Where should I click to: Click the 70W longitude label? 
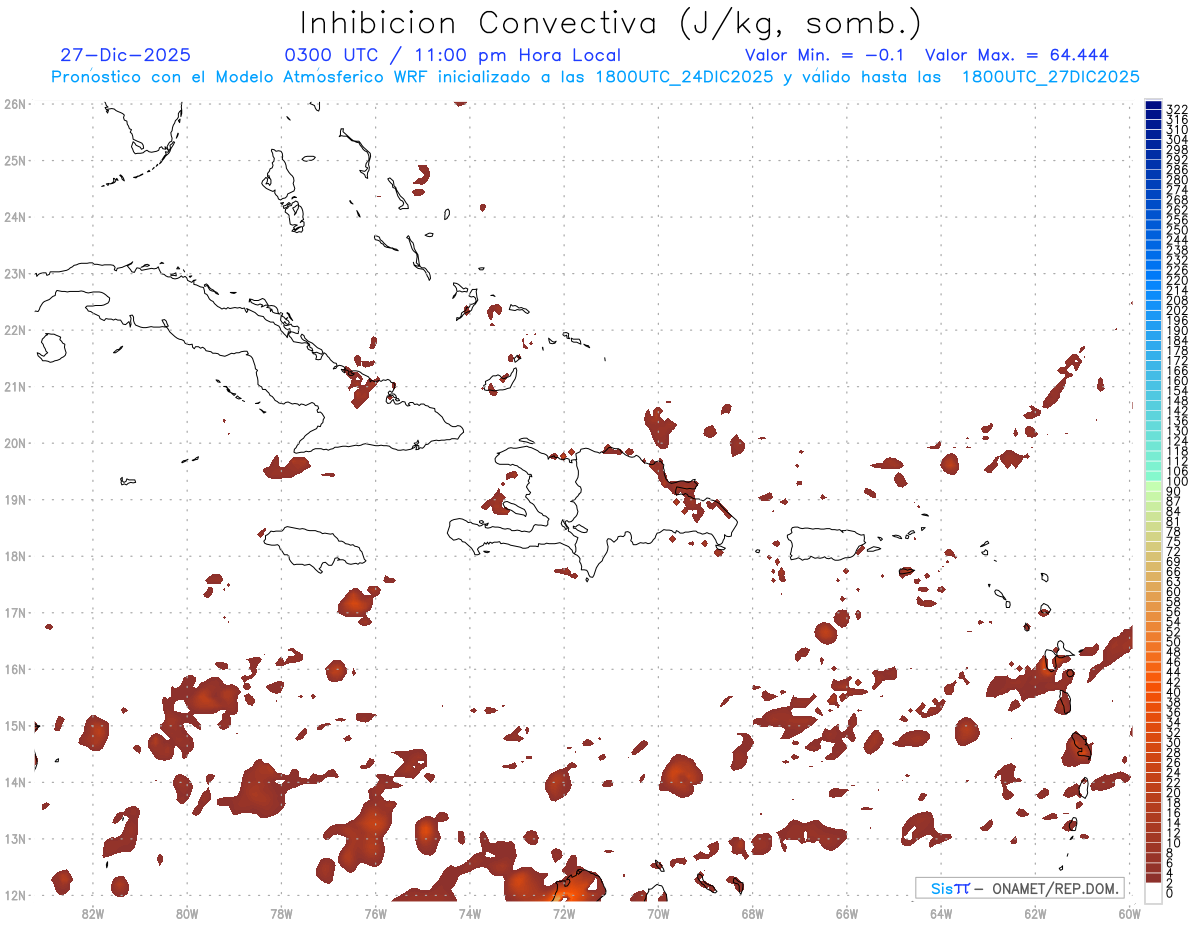pos(658,912)
